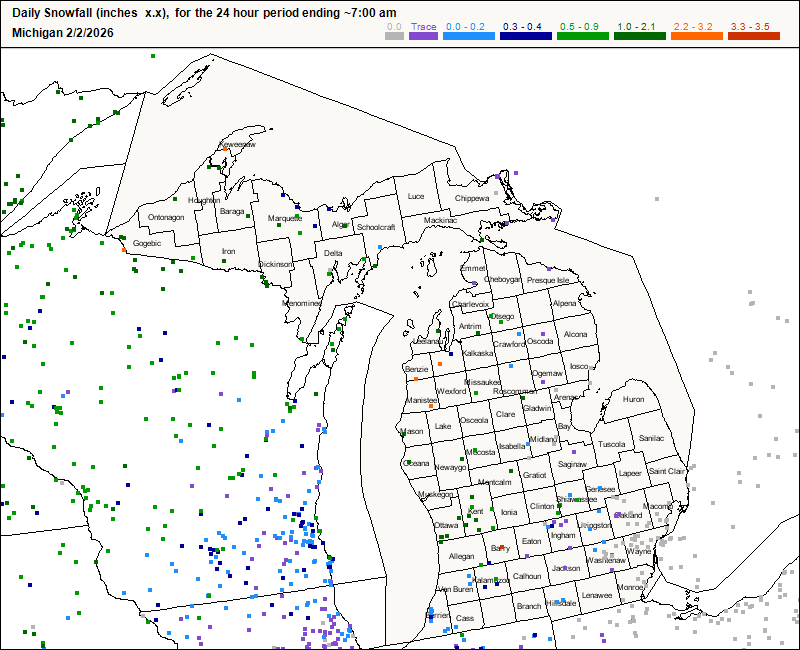This screenshot has height=650, width=800.
Task: Click the light blue 0.0 - 0.2 legend swatch
Action: pos(469,36)
